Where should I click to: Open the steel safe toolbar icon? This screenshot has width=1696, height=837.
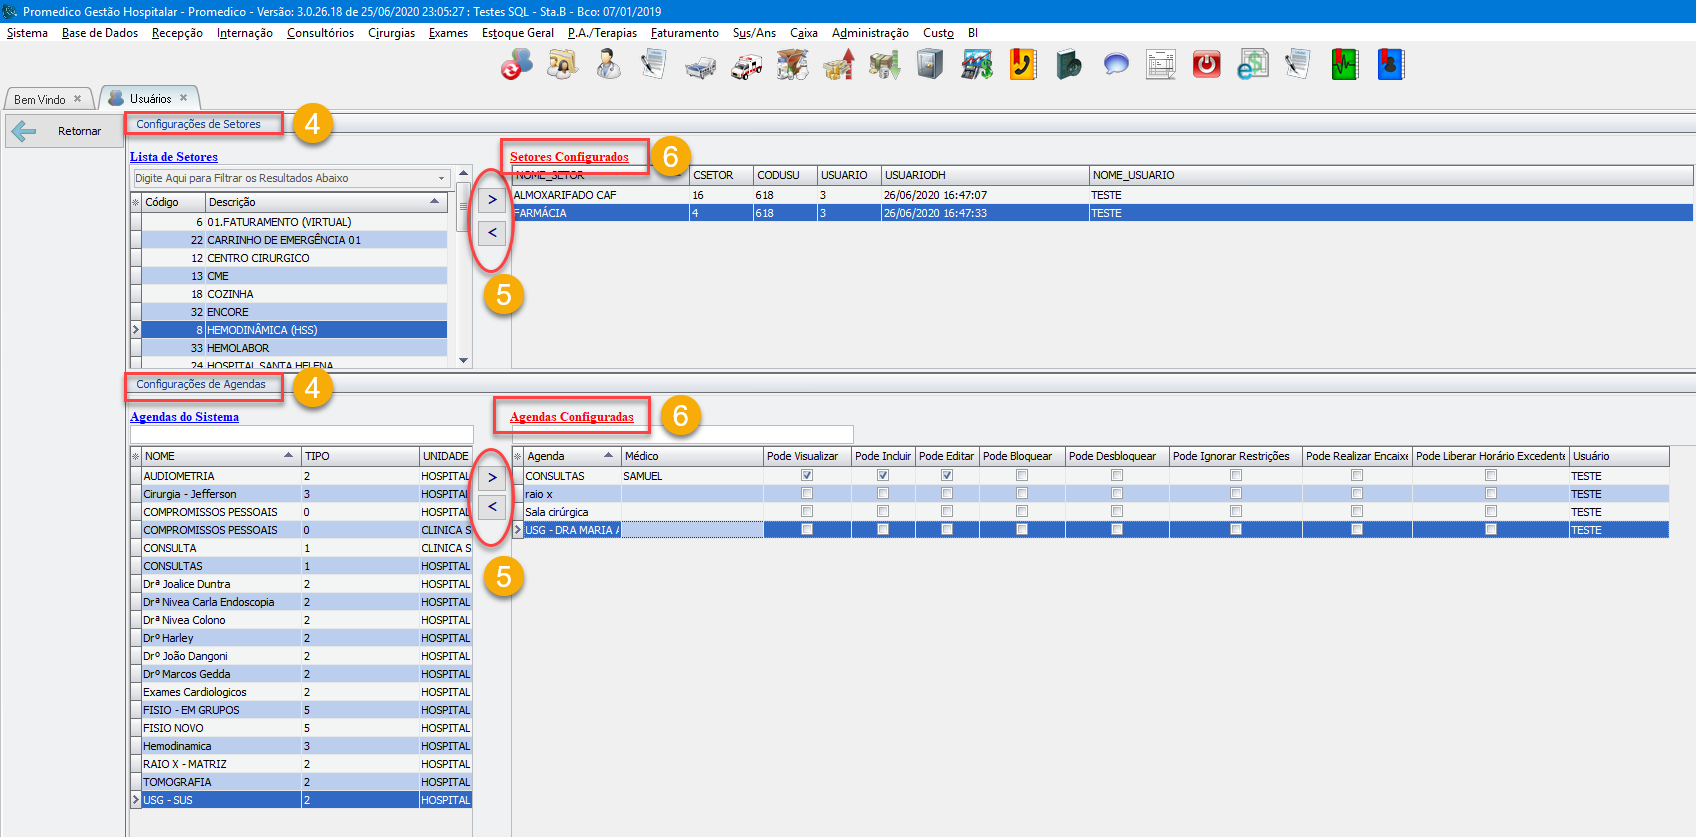pyautogui.click(x=930, y=66)
